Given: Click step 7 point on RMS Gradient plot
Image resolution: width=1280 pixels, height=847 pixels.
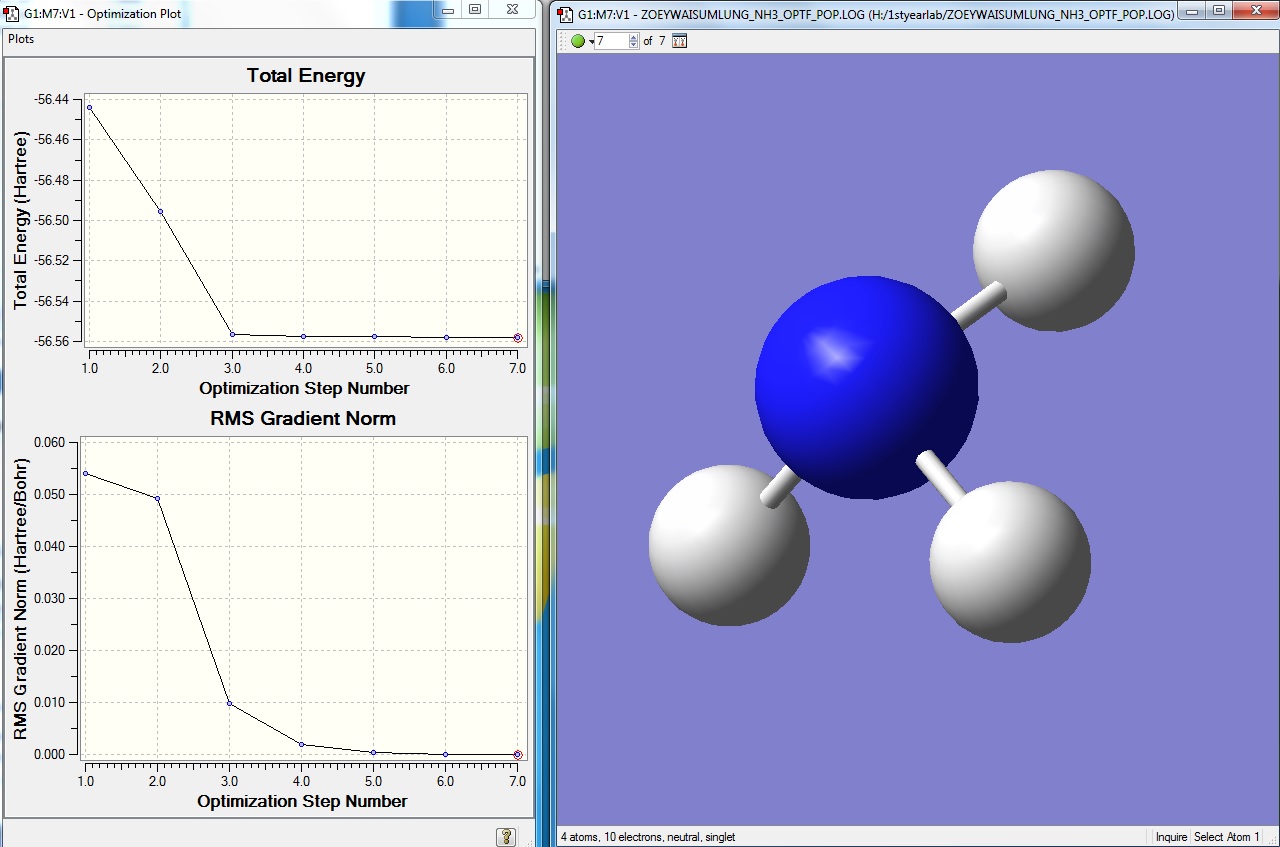Looking at the screenshot, I should point(518,755).
